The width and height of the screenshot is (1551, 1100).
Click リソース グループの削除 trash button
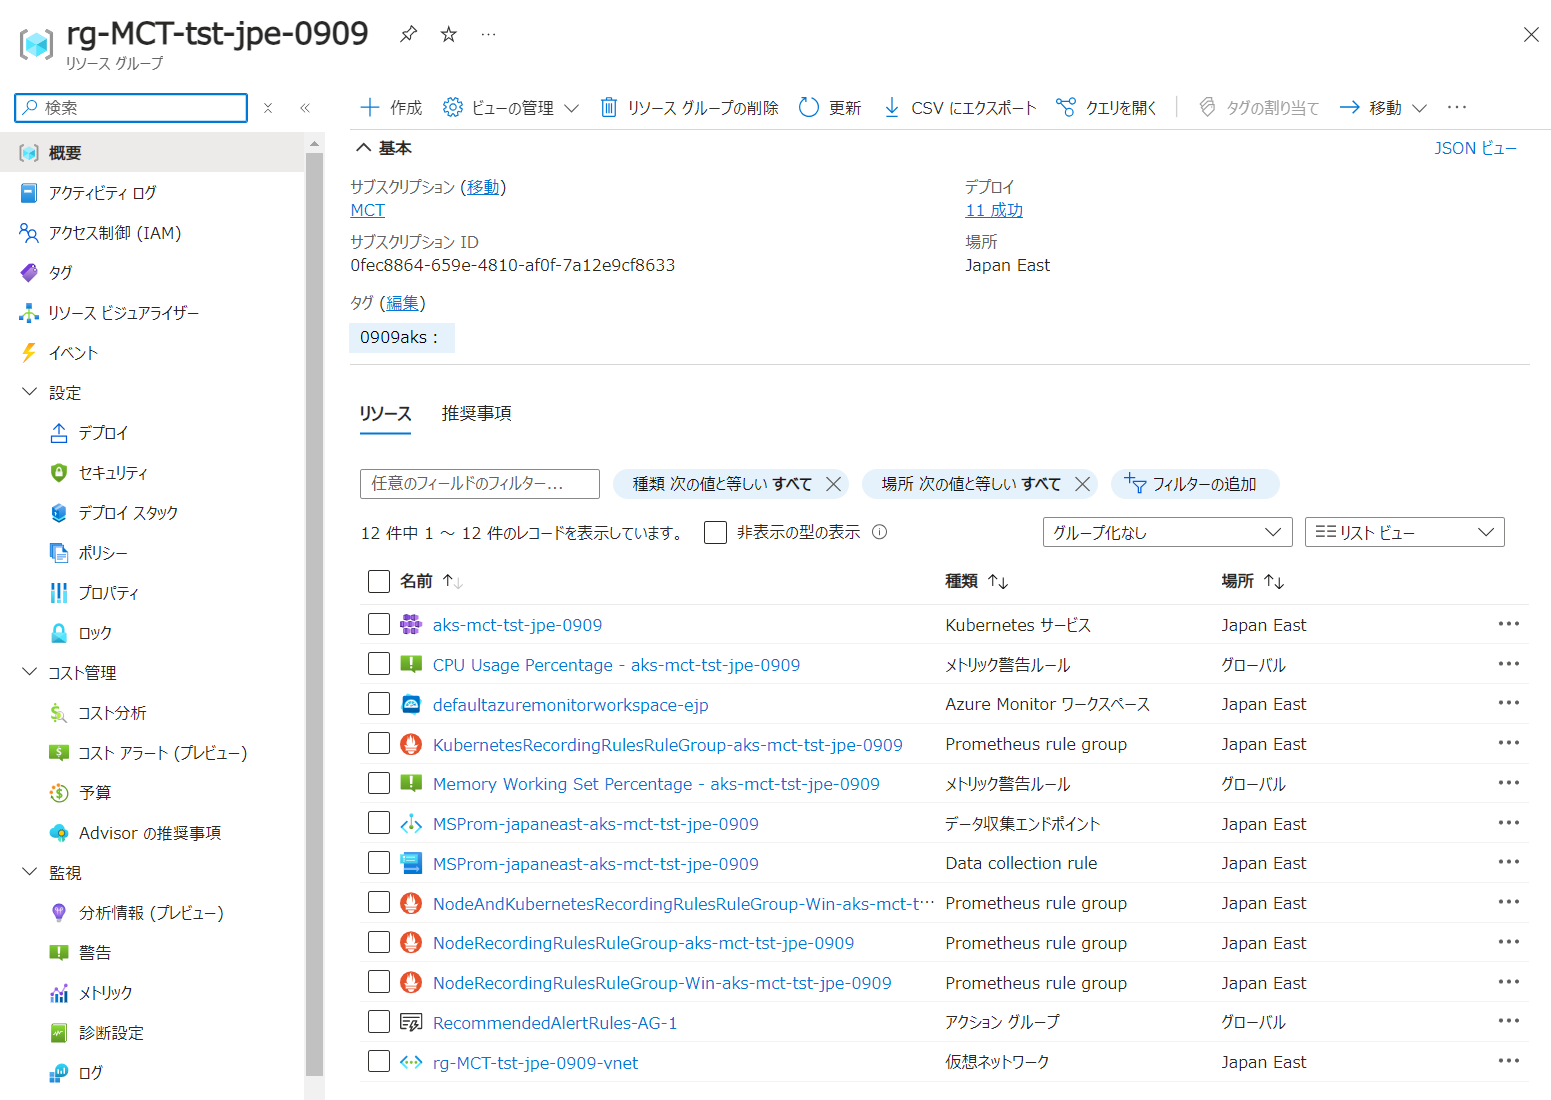pos(689,107)
